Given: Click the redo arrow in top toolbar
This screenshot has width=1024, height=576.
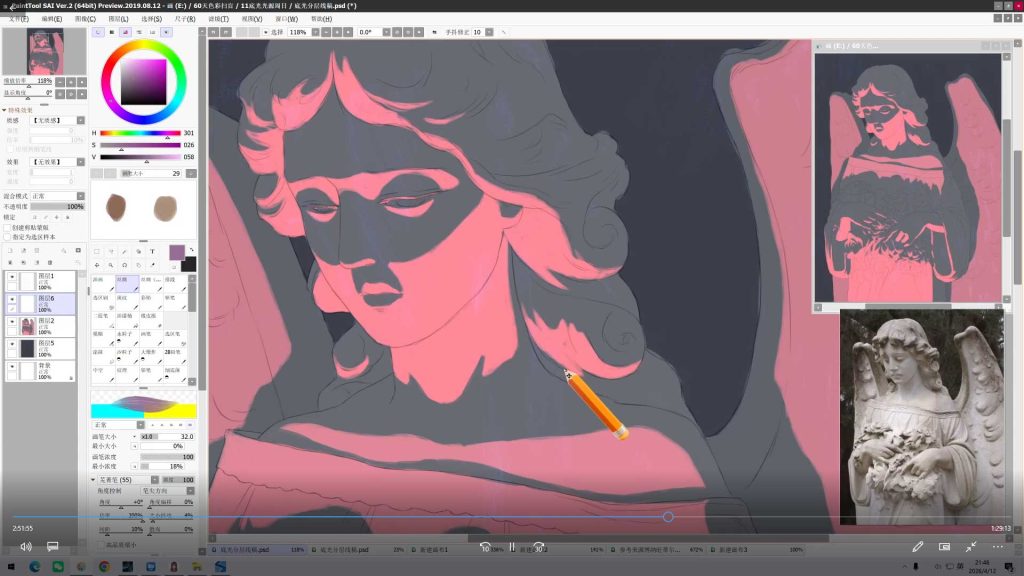Looking at the screenshot, I should coord(226,32).
